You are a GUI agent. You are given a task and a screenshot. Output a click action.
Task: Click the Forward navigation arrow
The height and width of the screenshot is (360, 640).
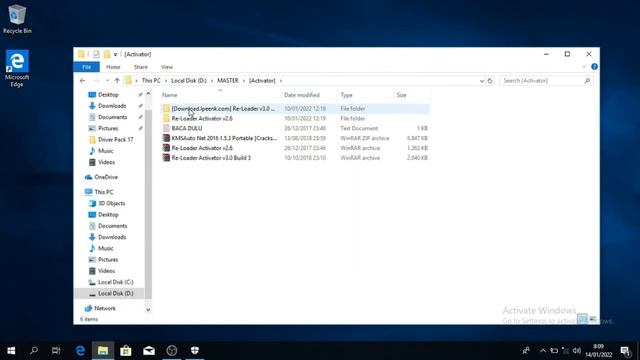(96, 81)
